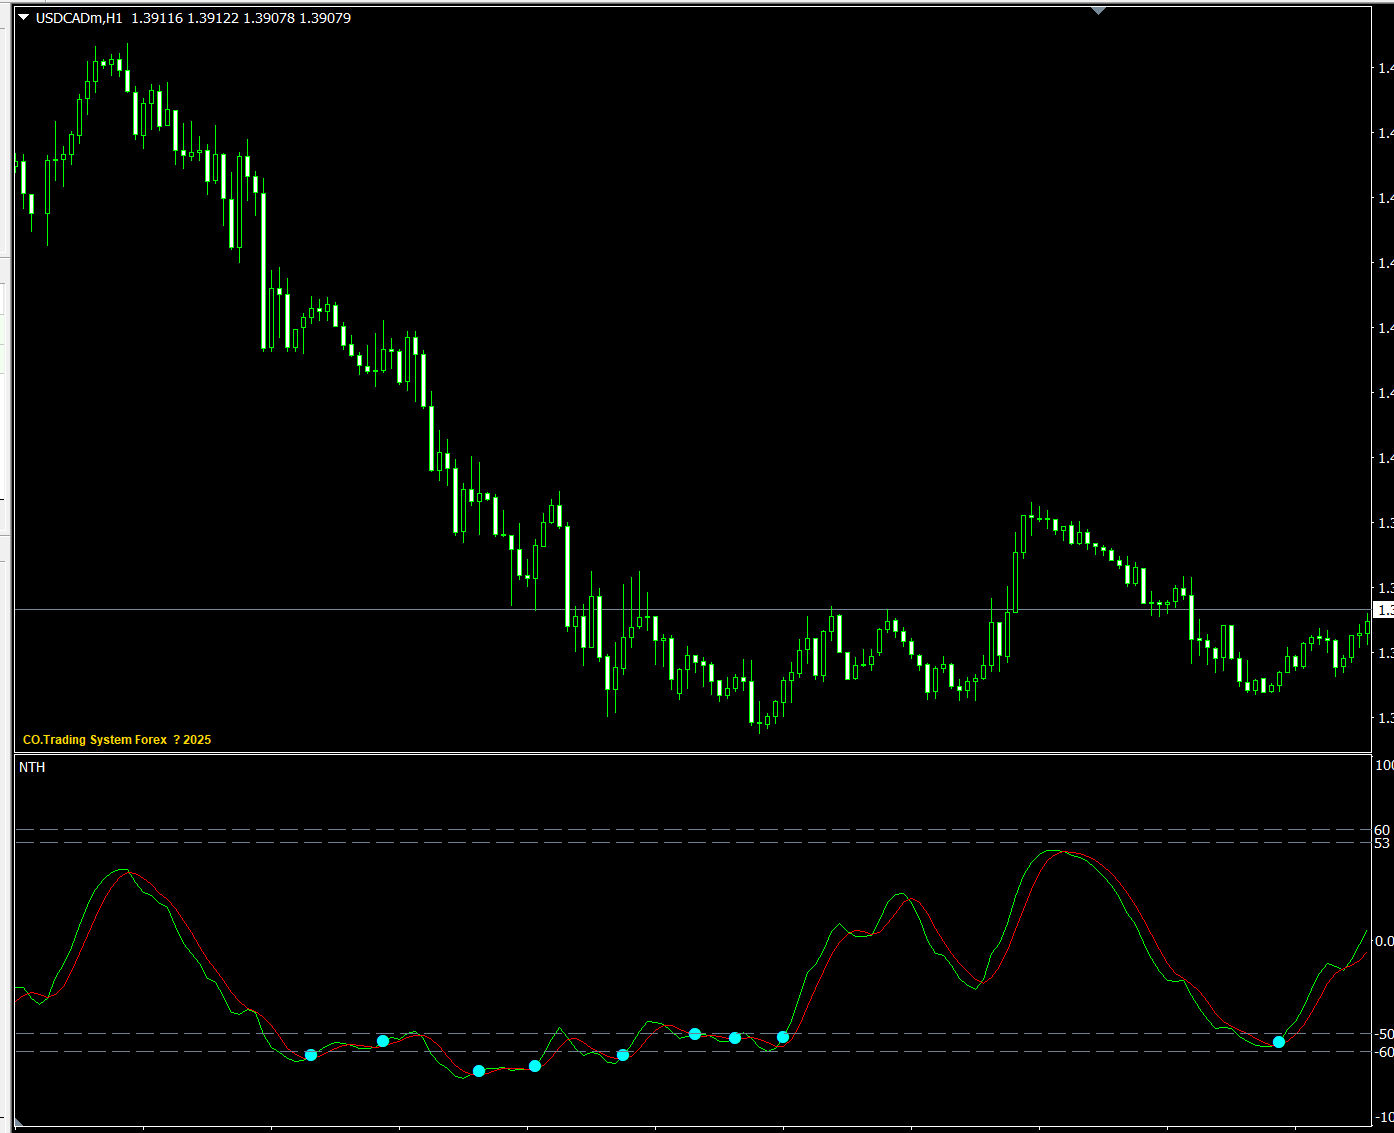This screenshot has height=1133, width=1394.
Task: Click the second cyan signal dot from left
Action: (383, 1041)
